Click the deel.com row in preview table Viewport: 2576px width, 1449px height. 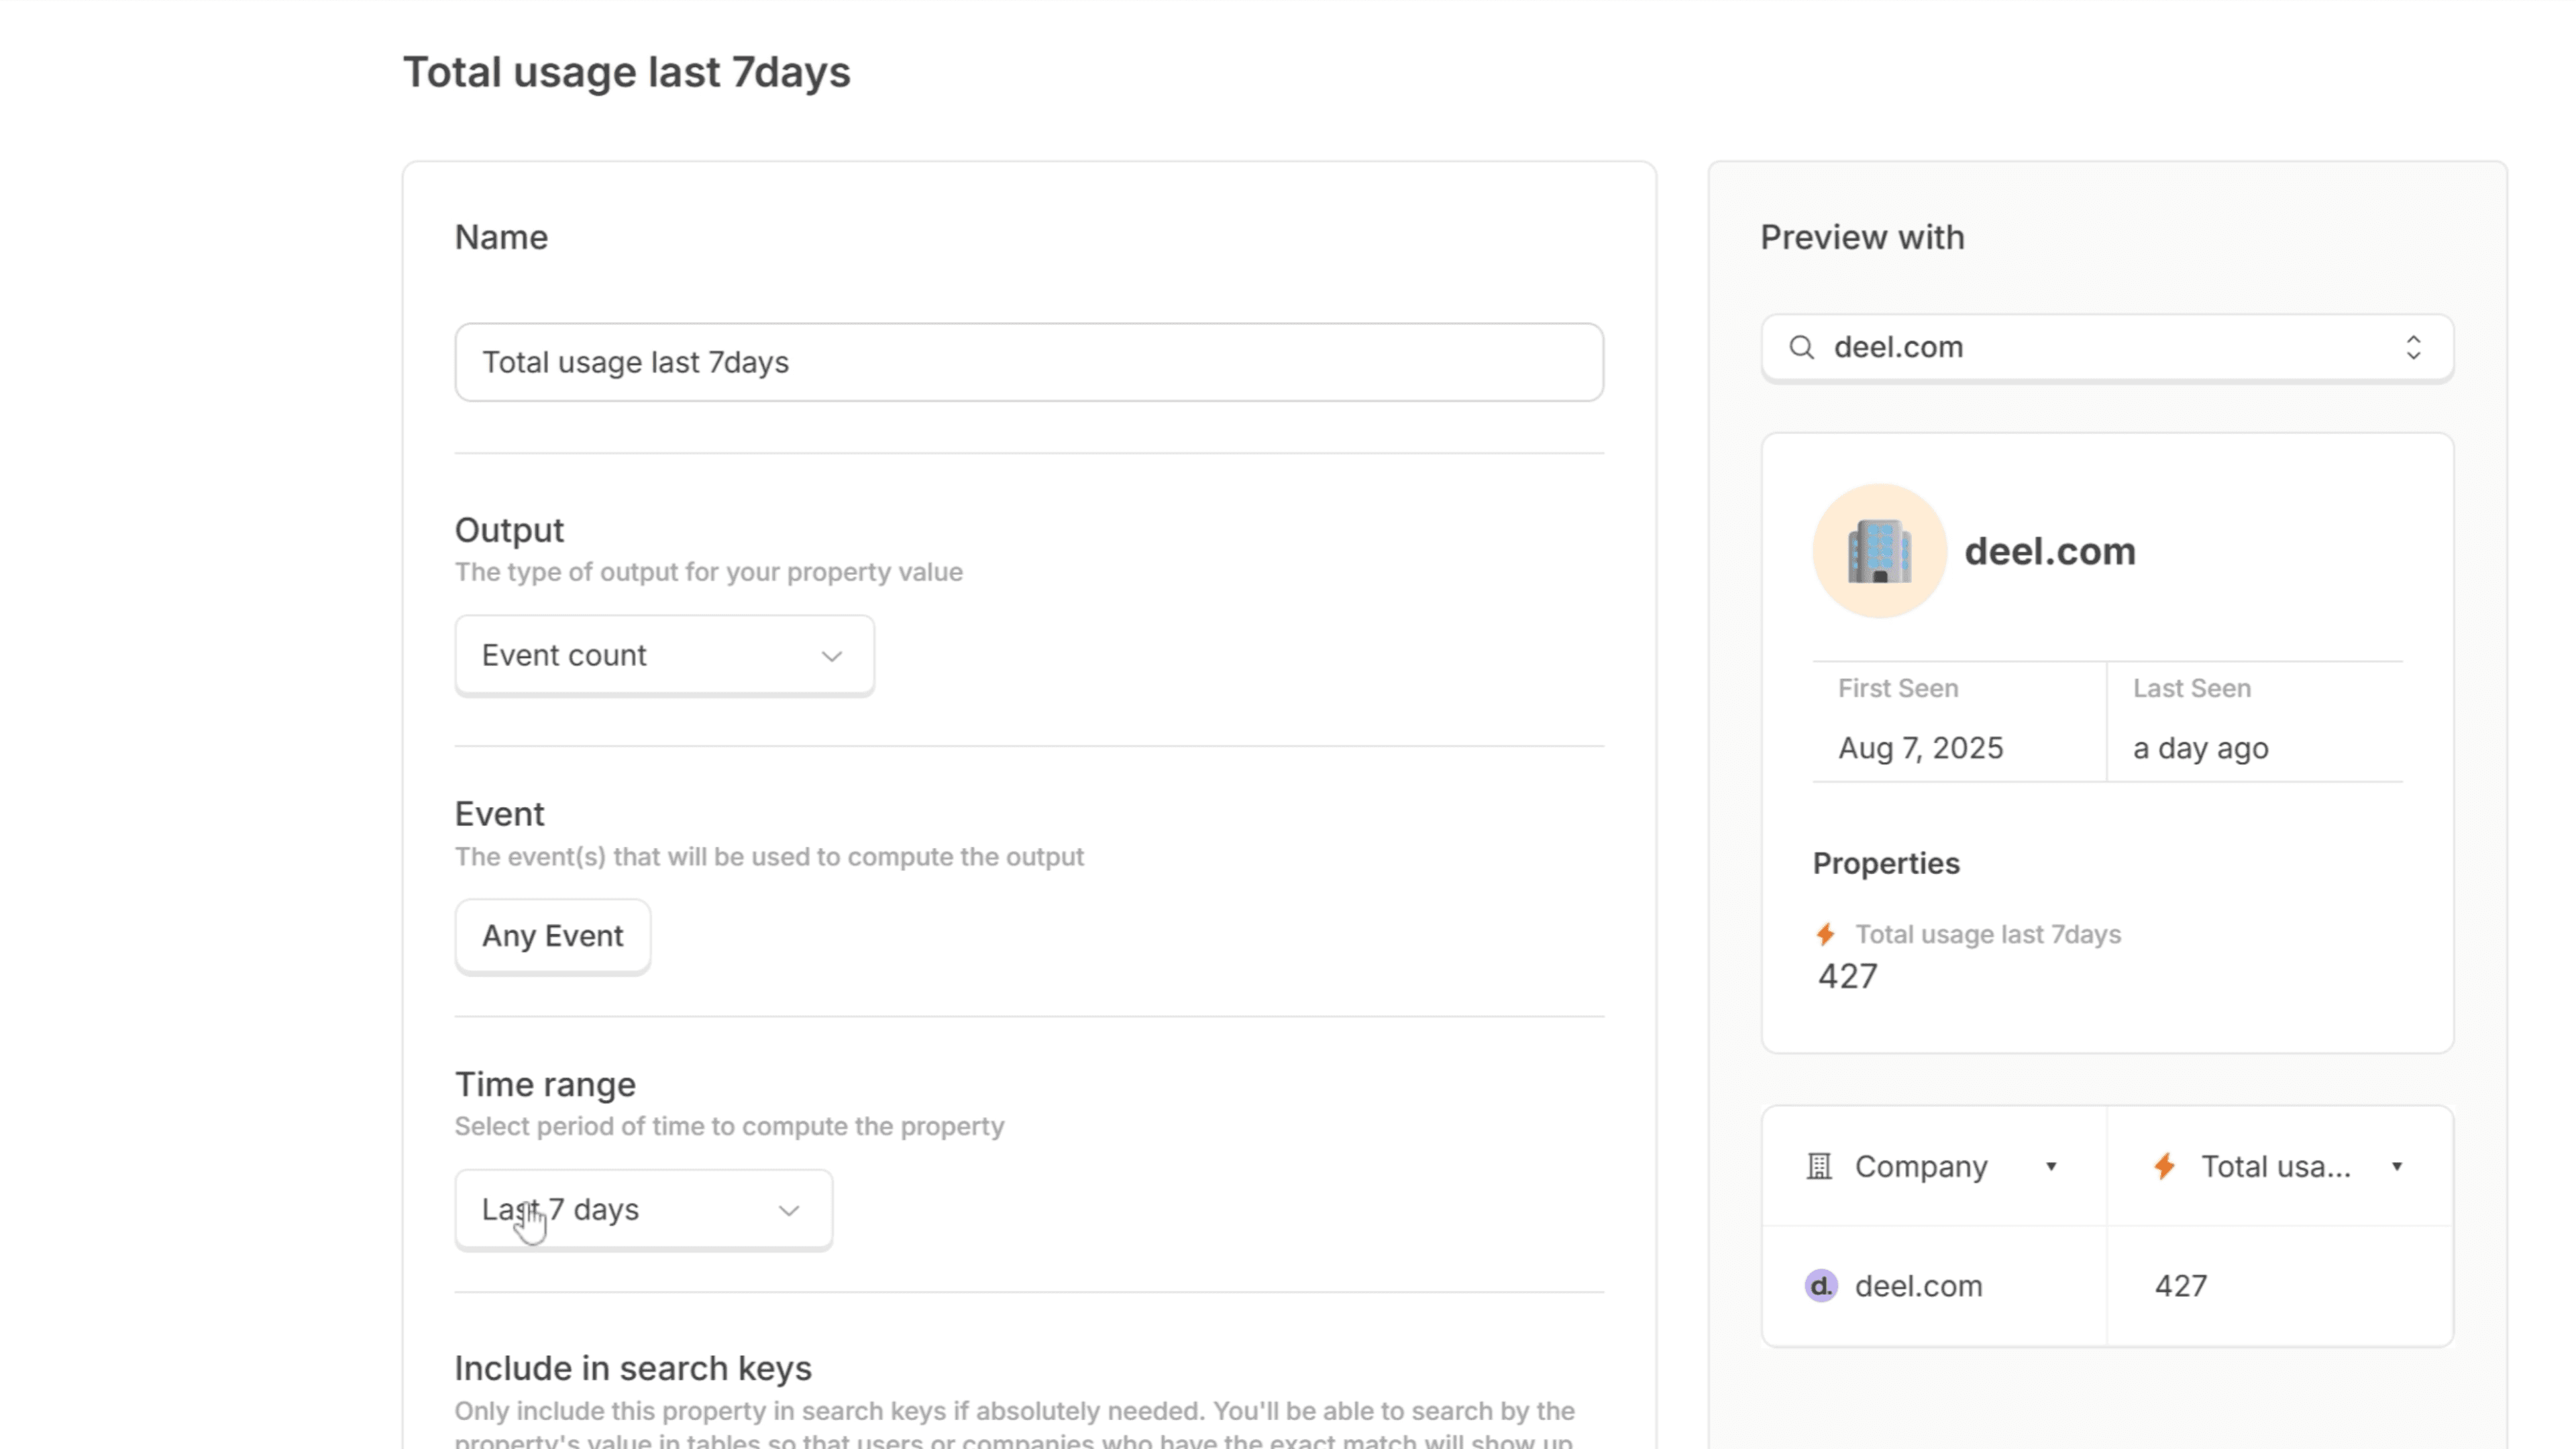pos(1918,1285)
